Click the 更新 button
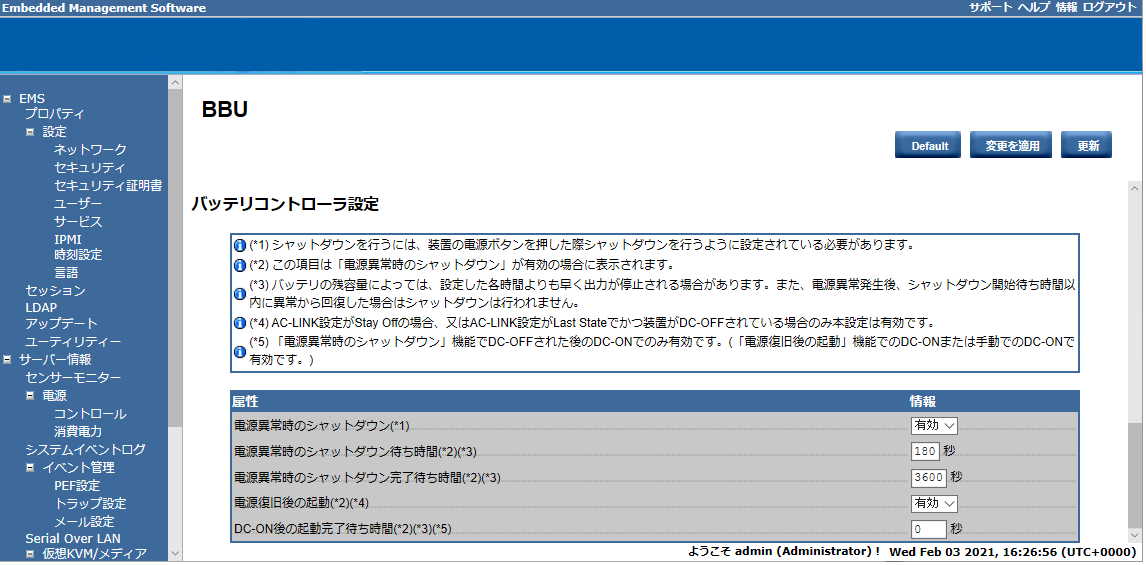This screenshot has height=565, width=1146. click(x=1087, y=146)
